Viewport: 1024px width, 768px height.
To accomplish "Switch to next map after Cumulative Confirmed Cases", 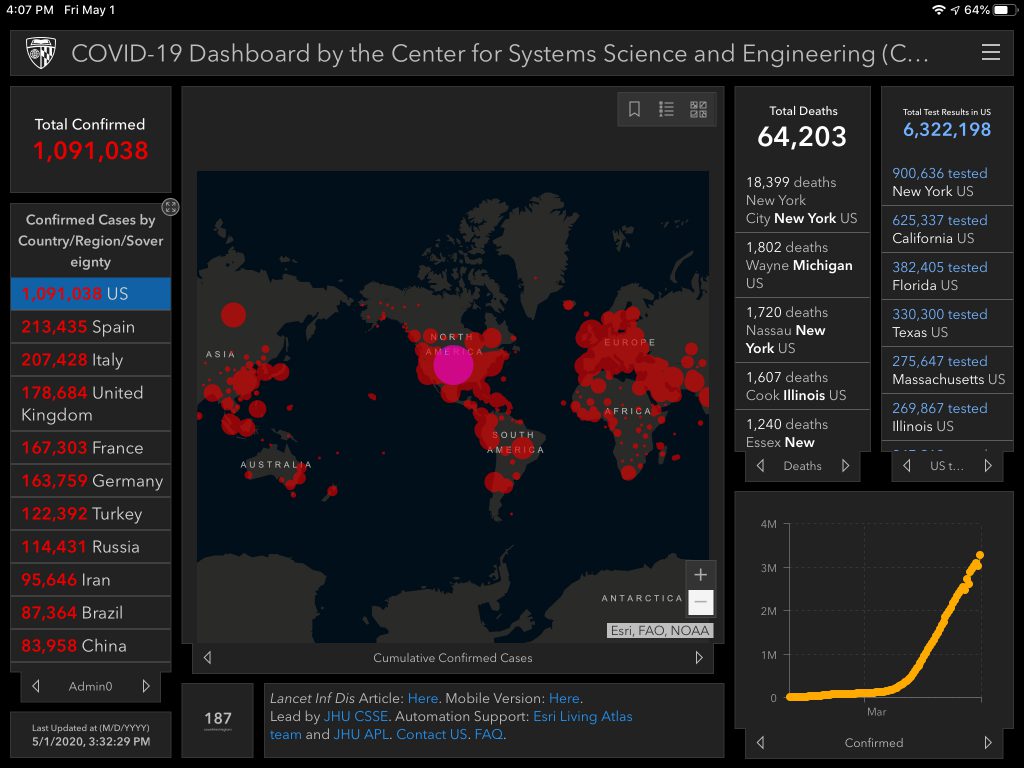I will point(699,658).
